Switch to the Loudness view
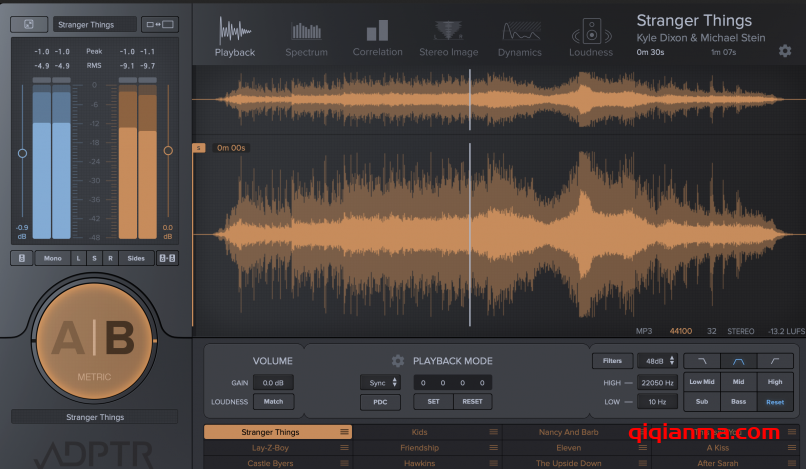The image size is (806, 469). (591, 38)
